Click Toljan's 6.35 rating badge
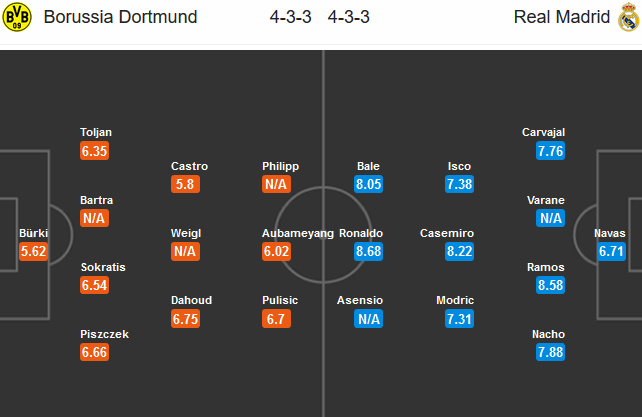642x417 pixels. point(95,151)
